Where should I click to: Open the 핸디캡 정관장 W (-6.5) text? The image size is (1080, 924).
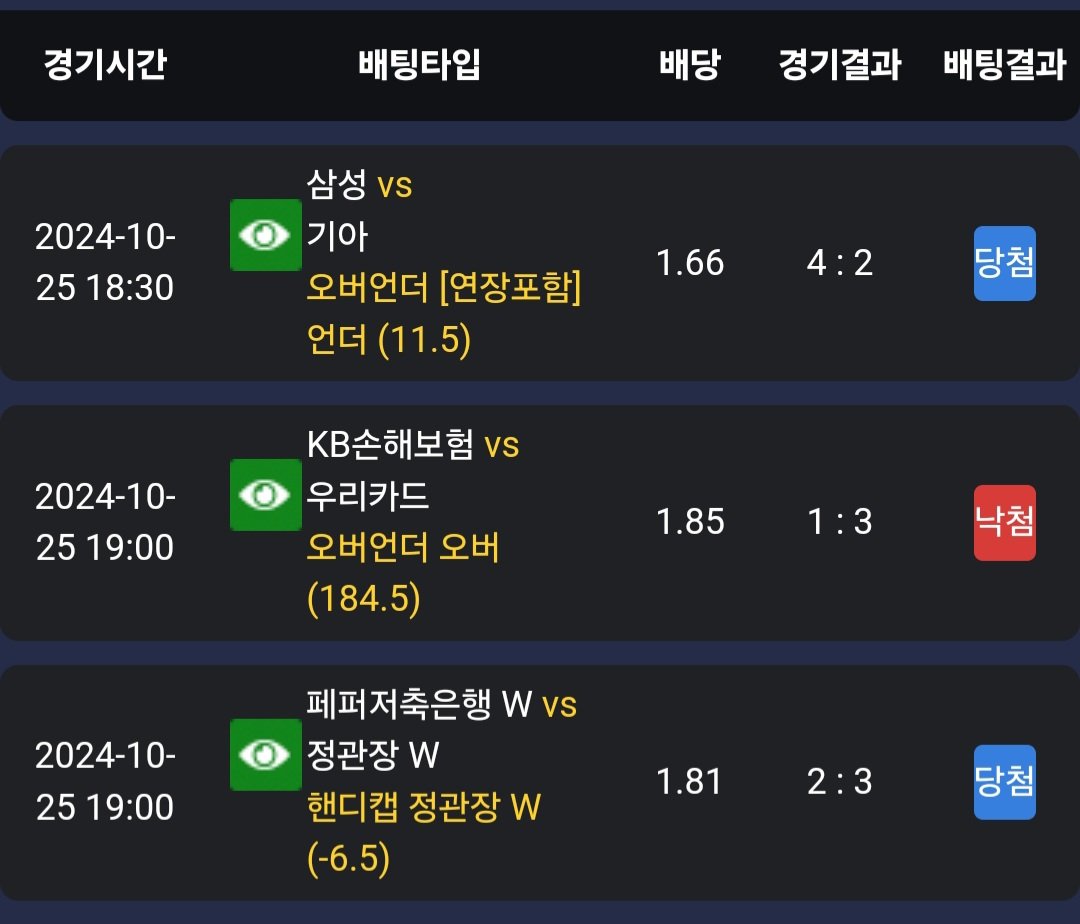point(424,832)
